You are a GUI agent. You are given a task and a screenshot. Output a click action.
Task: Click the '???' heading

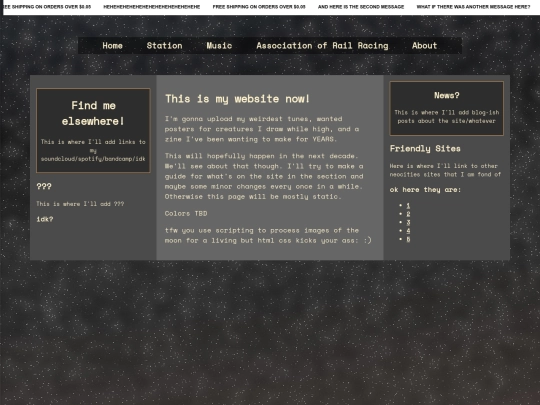[44, 186]
